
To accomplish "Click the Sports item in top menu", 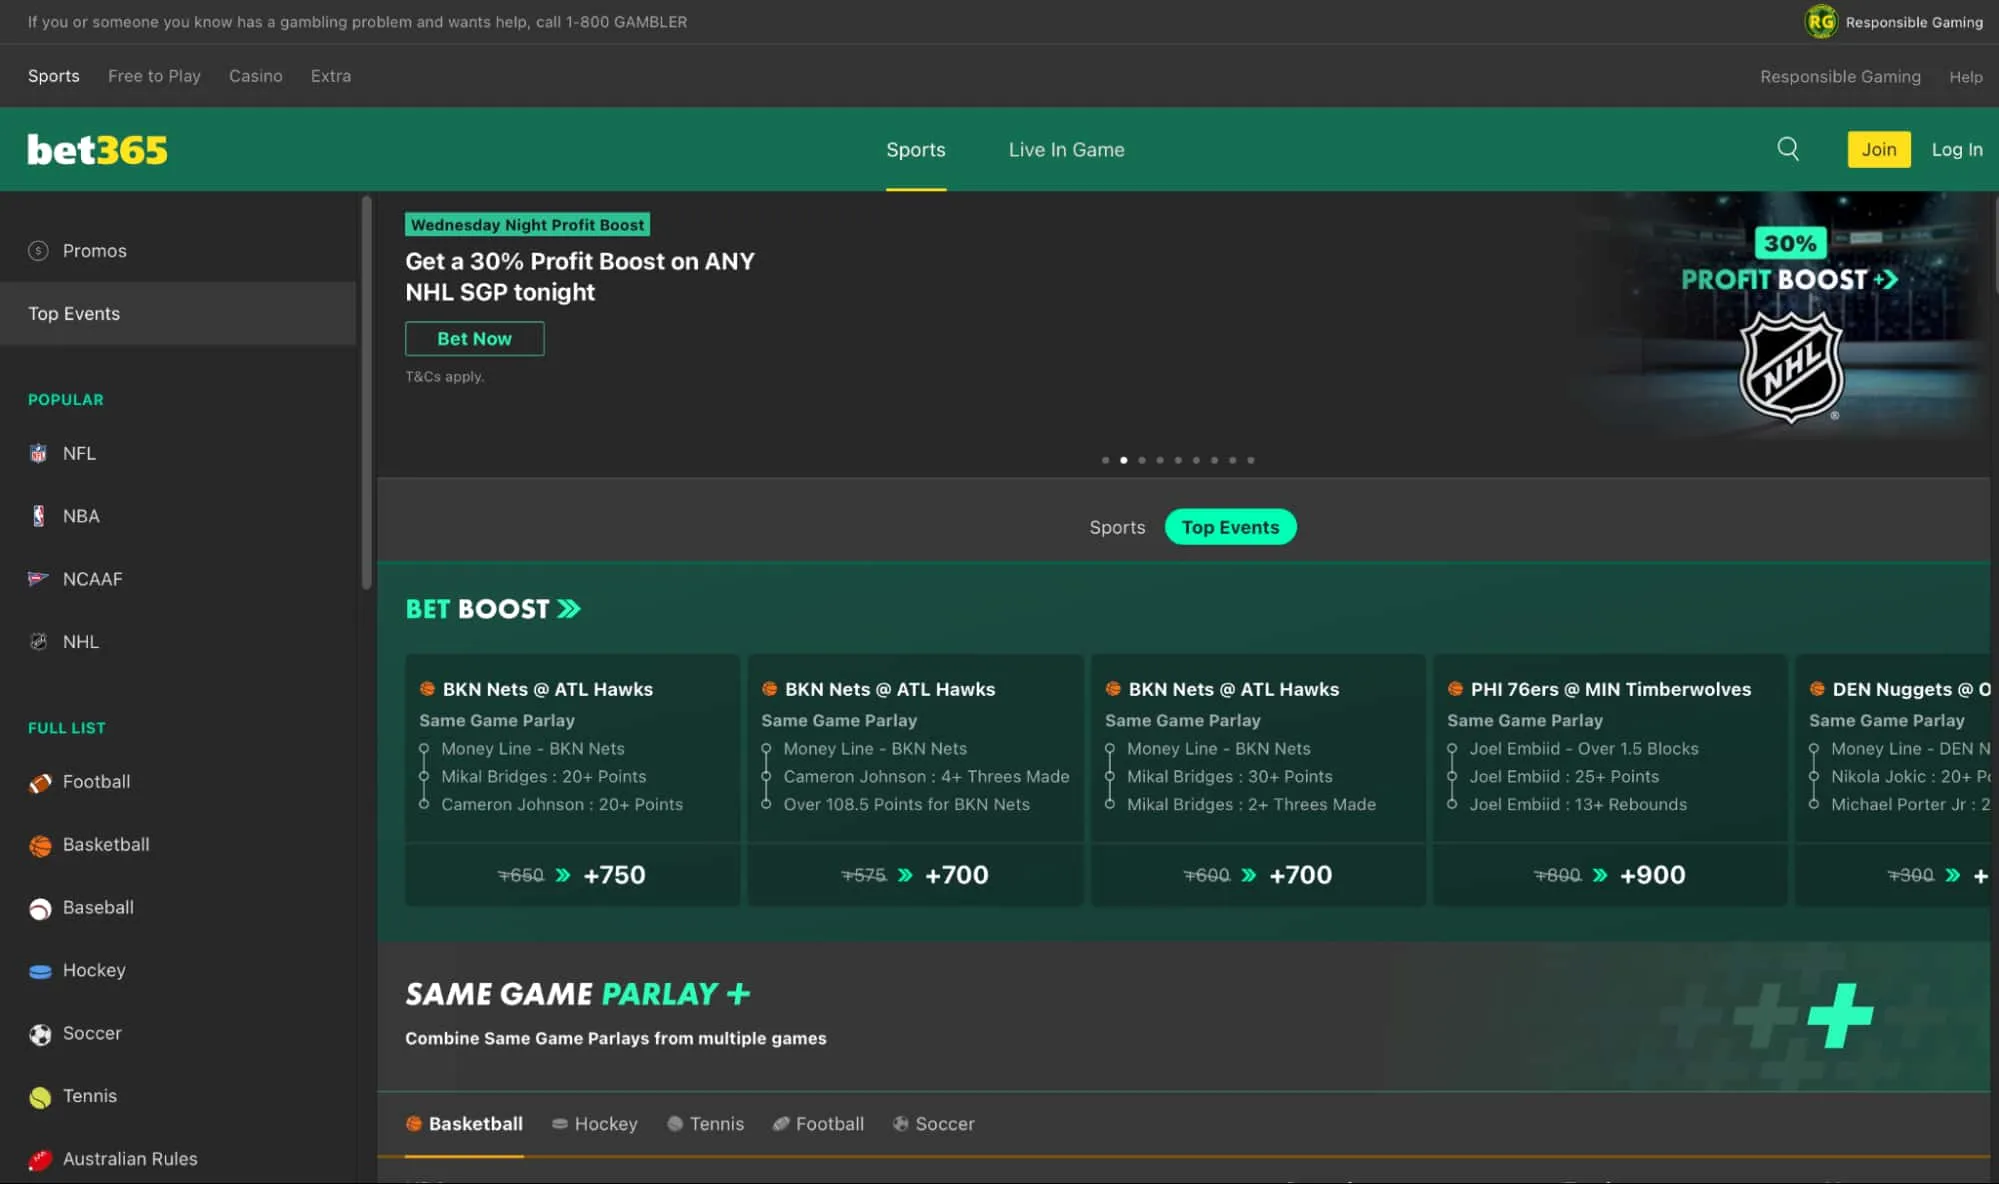I will (x=53, y=76).
